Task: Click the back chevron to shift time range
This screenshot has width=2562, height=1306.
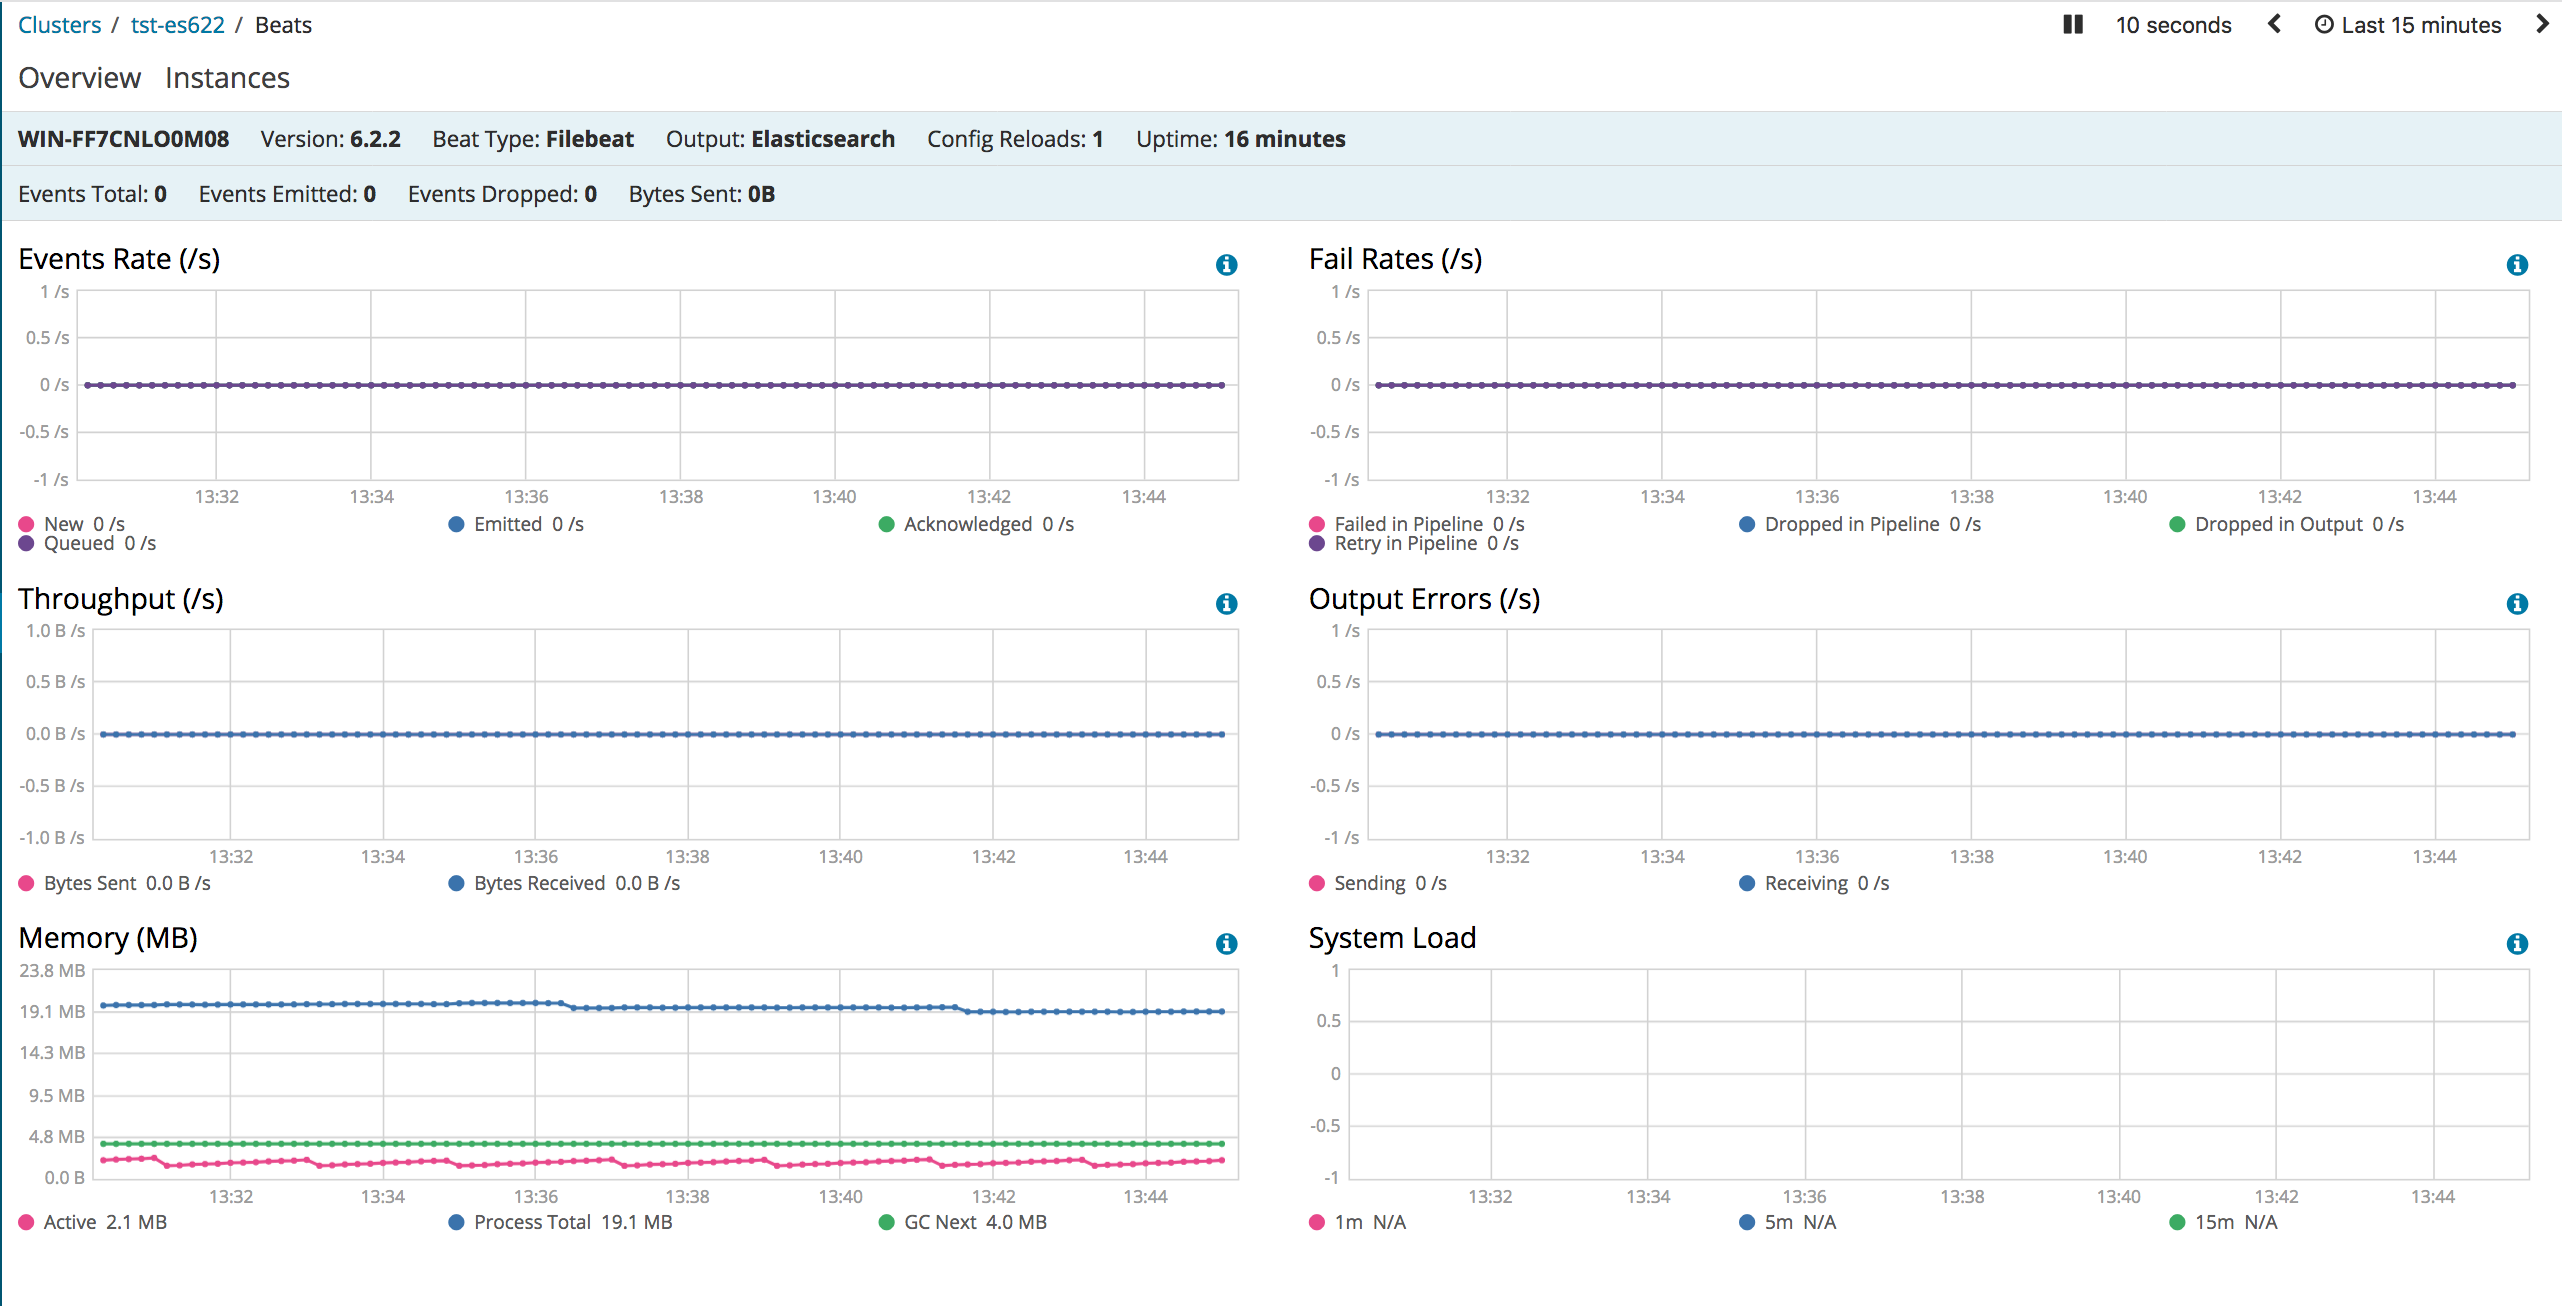Action: [2274, 24]
